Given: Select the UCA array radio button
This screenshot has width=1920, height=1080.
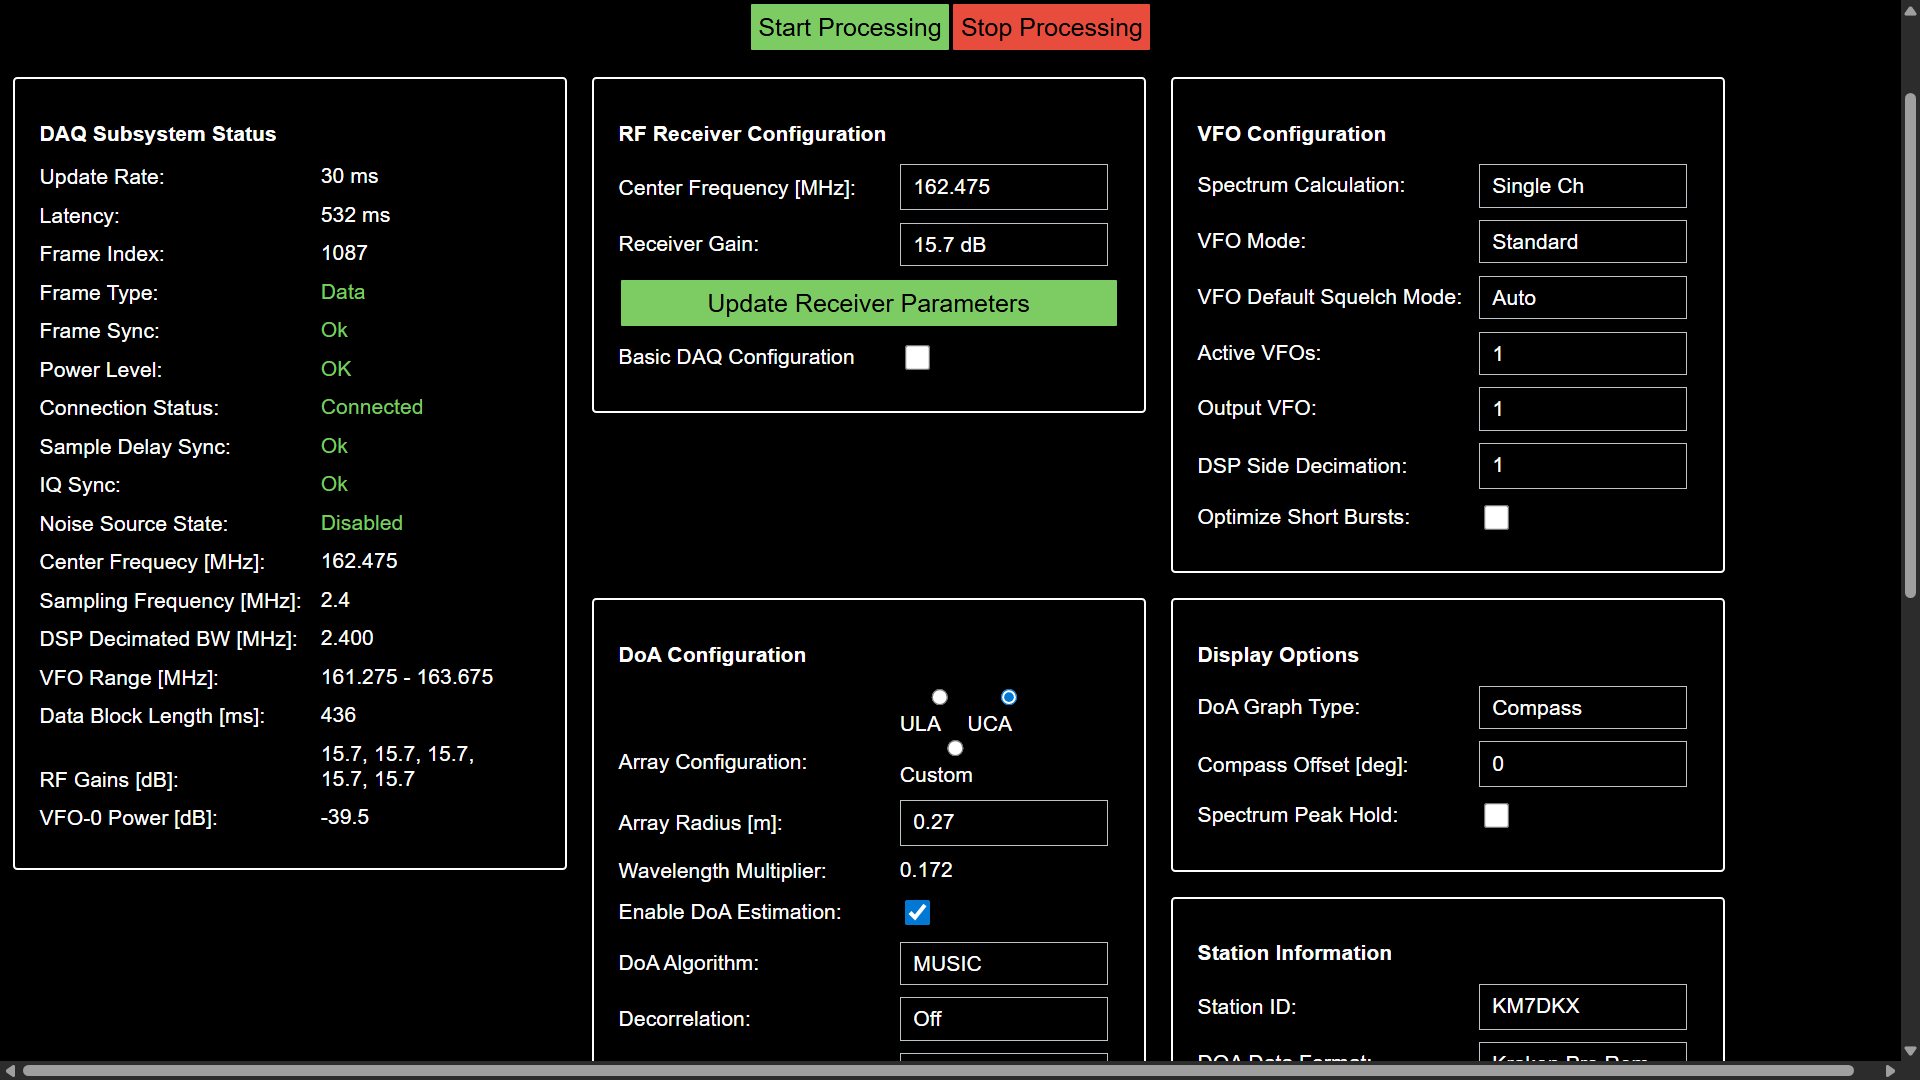Looking at the screenshot, I should [1008, 697].
